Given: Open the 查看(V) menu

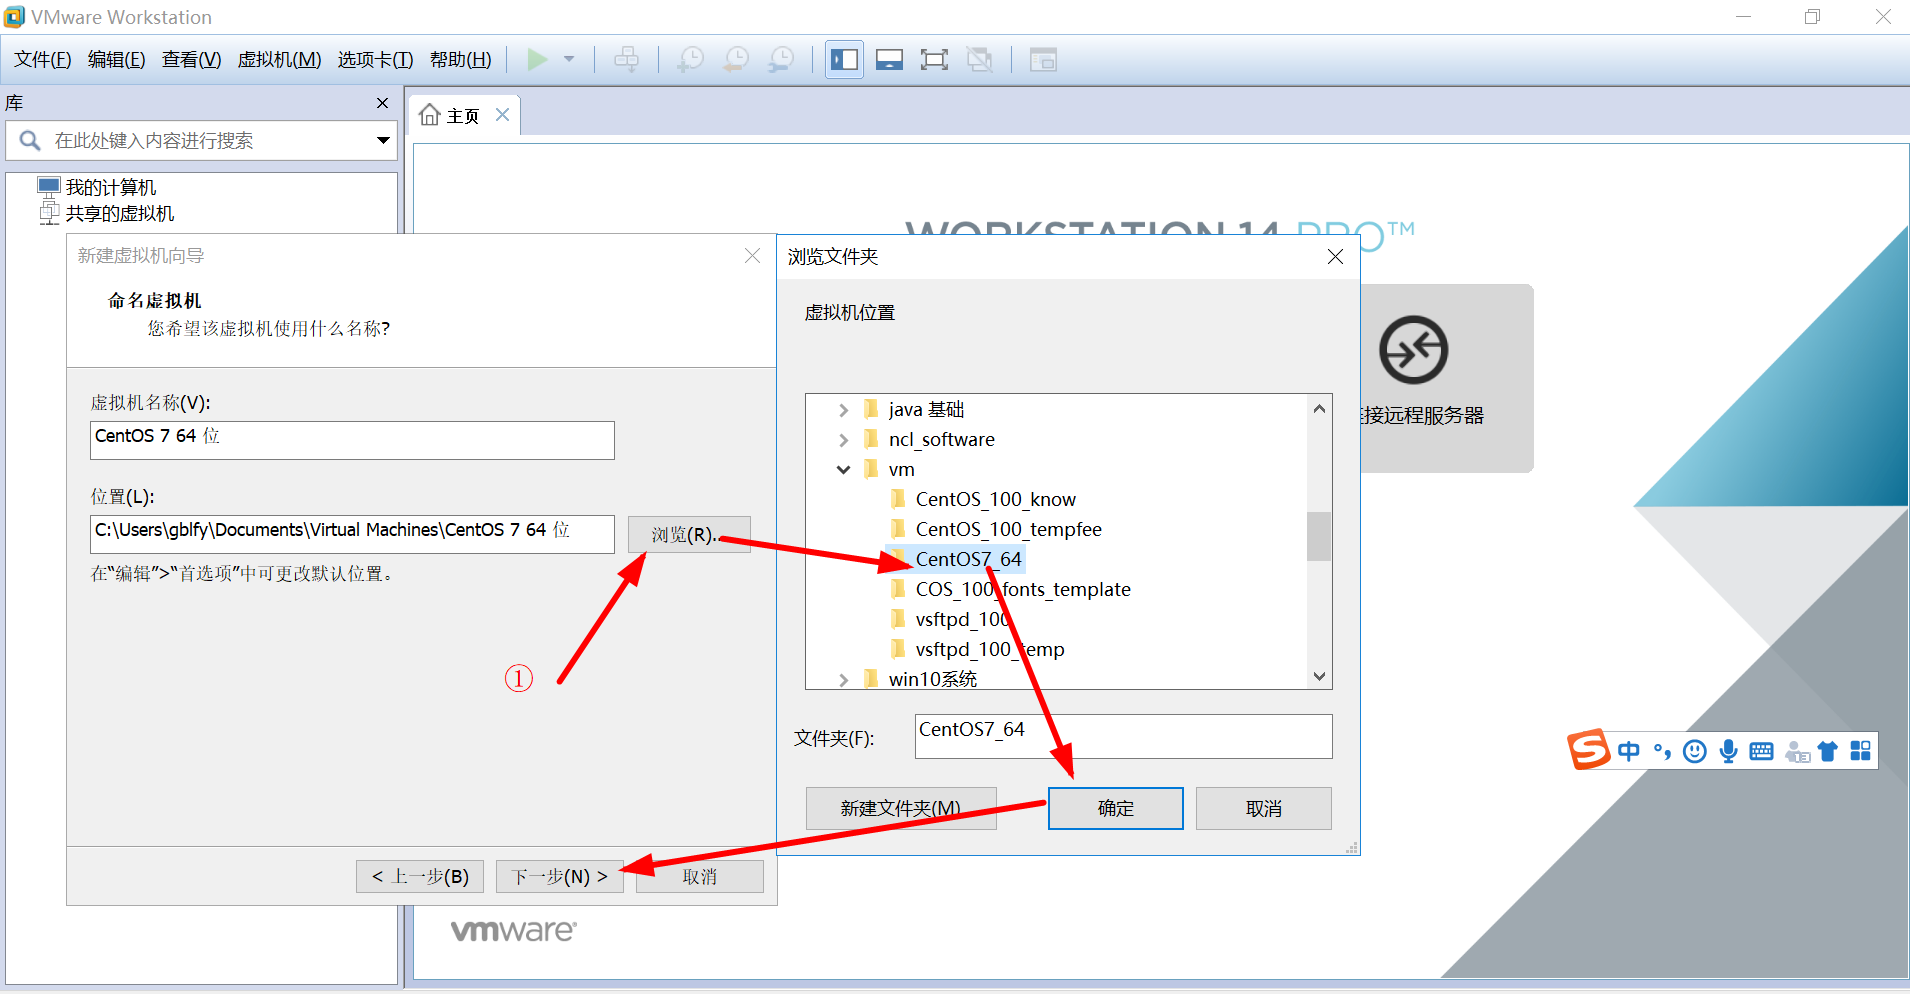Looking at the screenshot, I should click(x=191, y=60).
